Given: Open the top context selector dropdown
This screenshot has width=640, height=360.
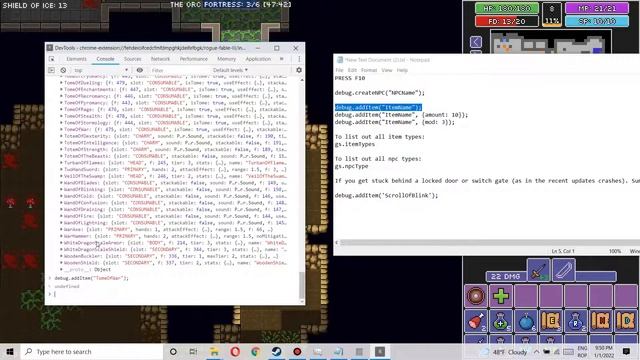Looking at the screenshot, I should click(101, 70).
